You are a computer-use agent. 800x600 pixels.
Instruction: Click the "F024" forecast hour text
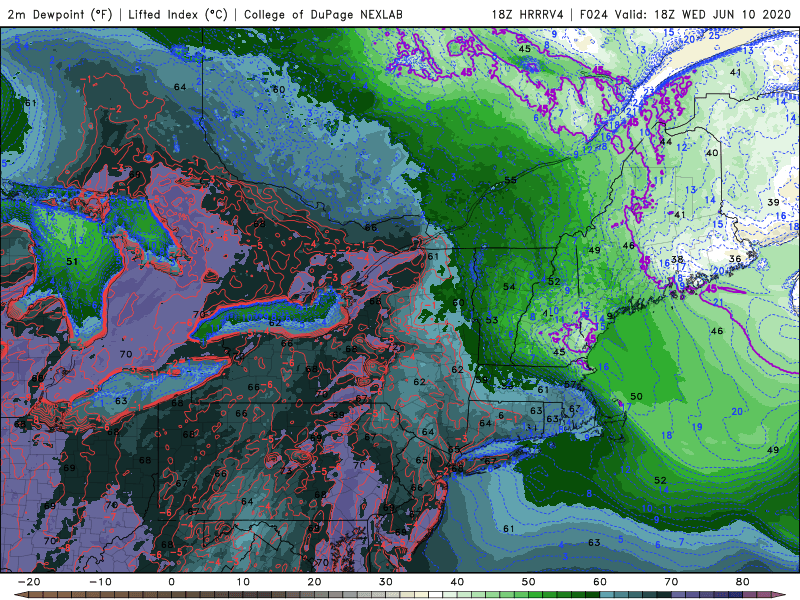tap(593, 14)
